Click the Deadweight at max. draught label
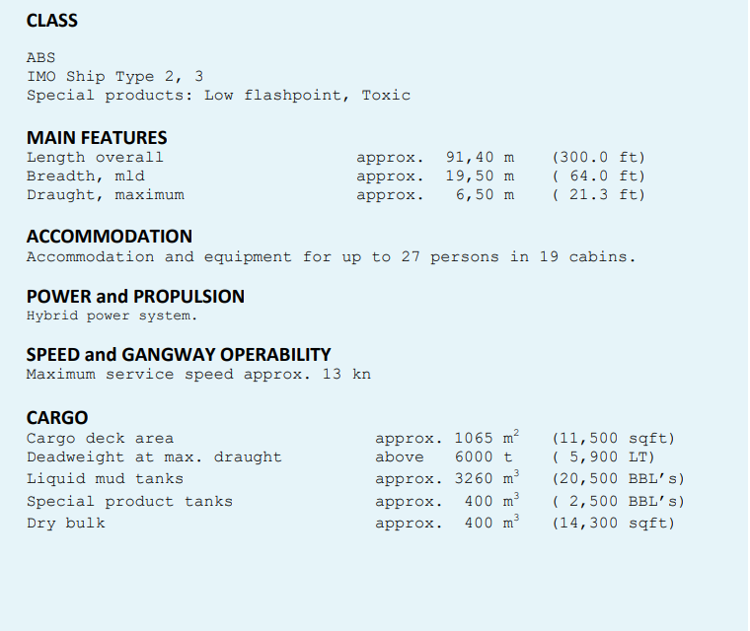 [x=154, y=457]
